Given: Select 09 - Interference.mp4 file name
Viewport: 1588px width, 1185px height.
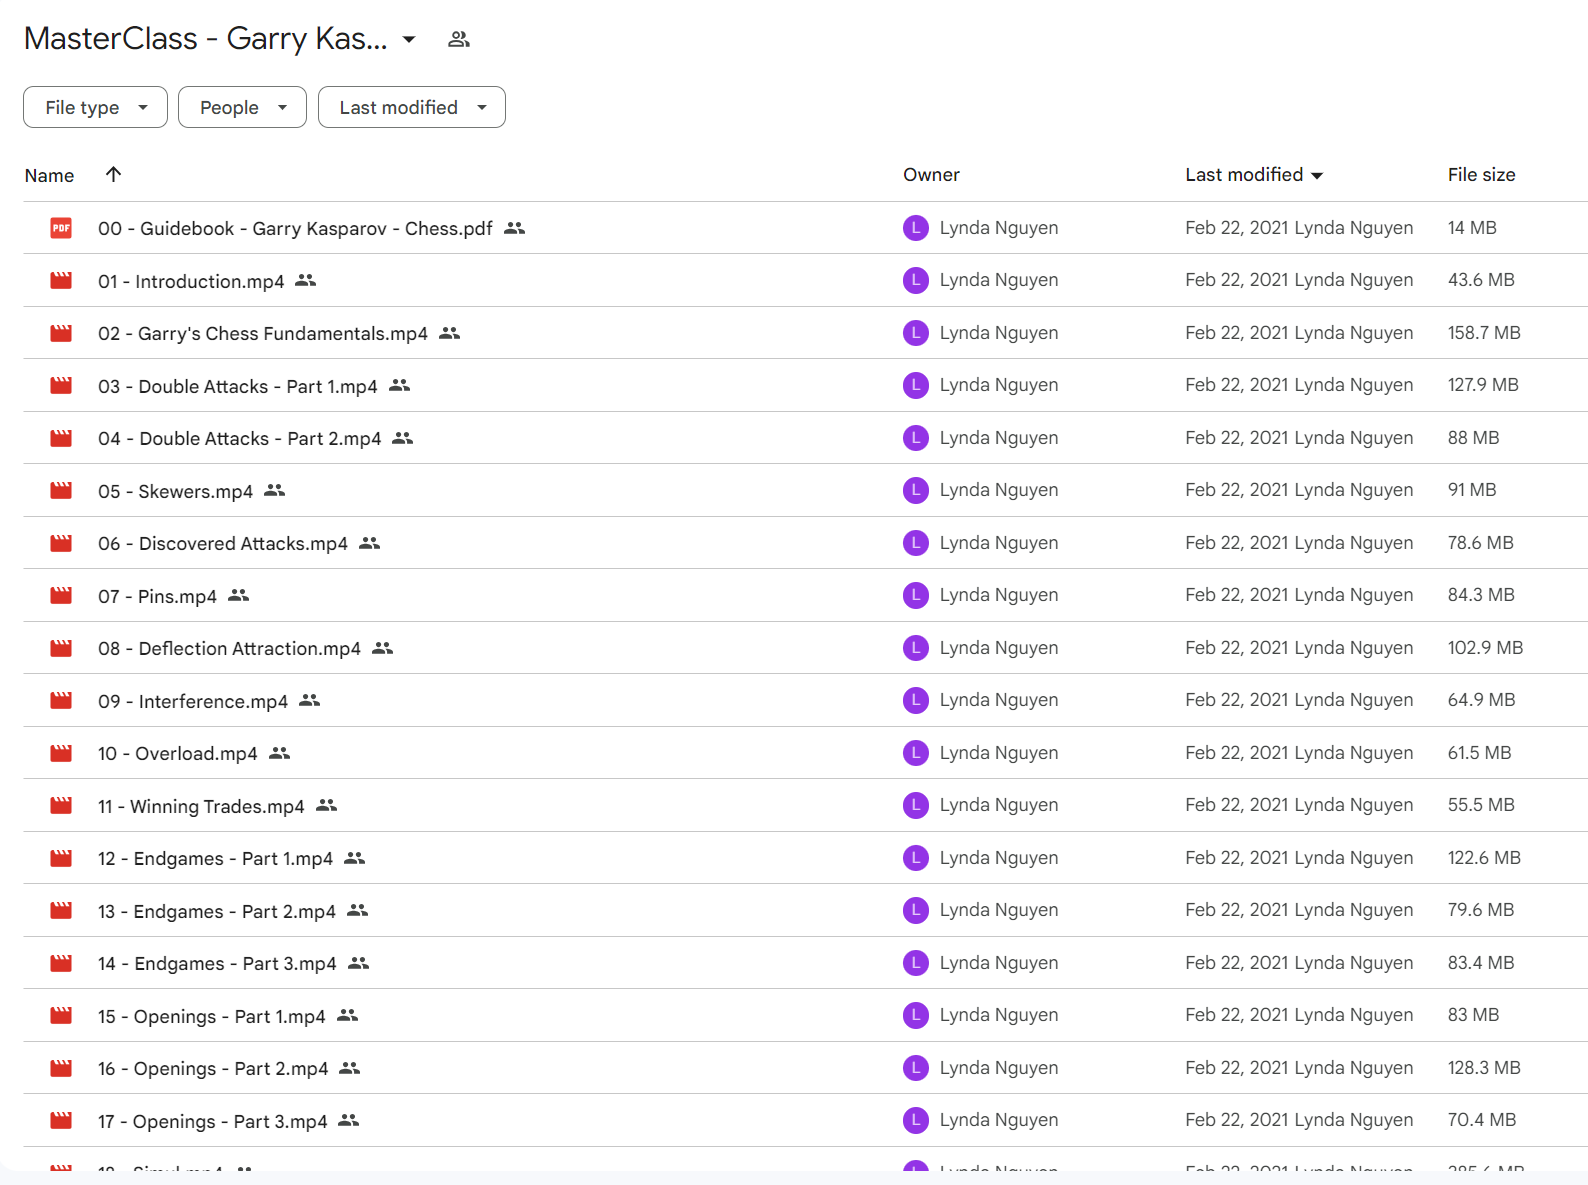Looking at the screenshot, I should pos(193,701).
